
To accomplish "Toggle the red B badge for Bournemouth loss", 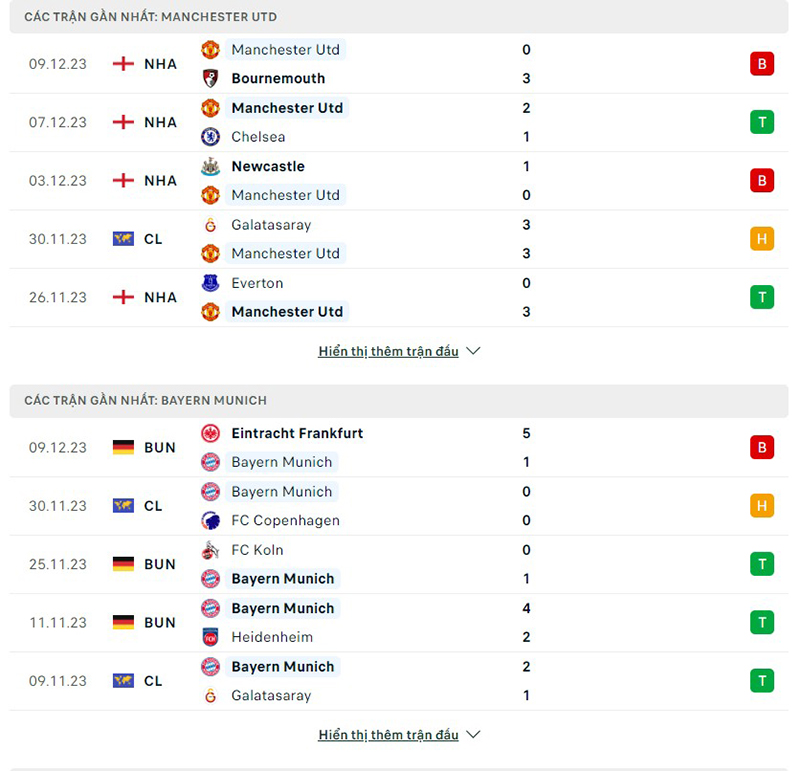I will coord(762,64).
